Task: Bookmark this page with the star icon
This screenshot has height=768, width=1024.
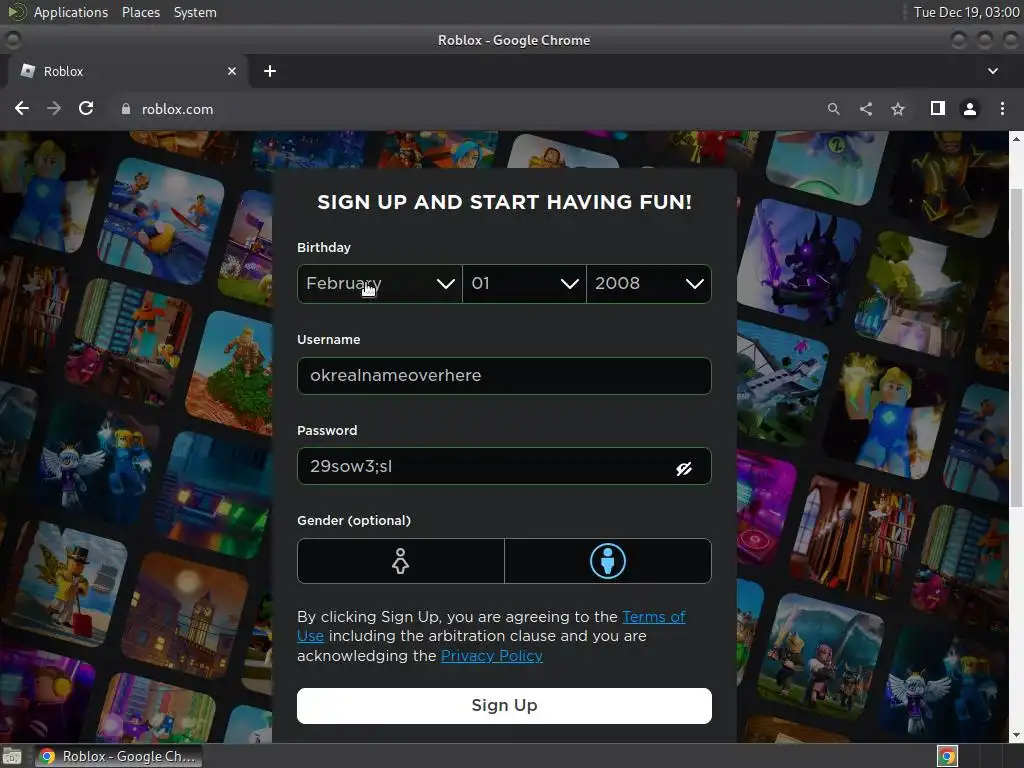Action: pyautogui.click(x=898, y=109)
